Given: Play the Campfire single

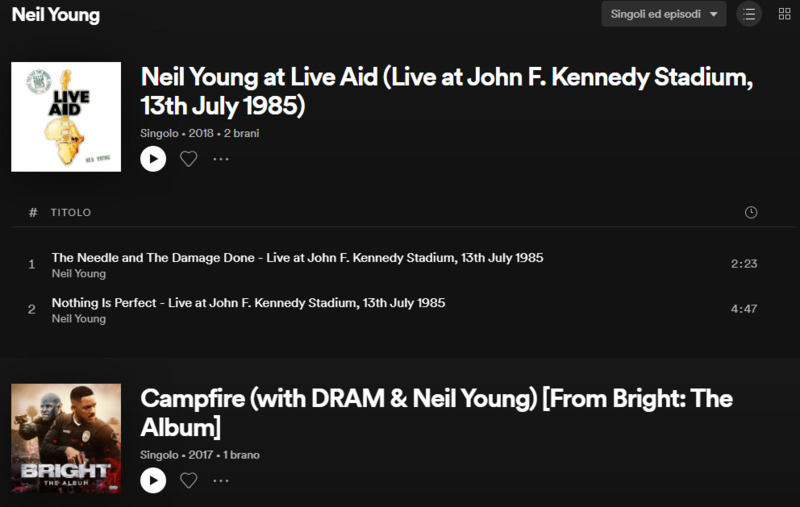Looking at the screenshot, I should click(153, 481).
